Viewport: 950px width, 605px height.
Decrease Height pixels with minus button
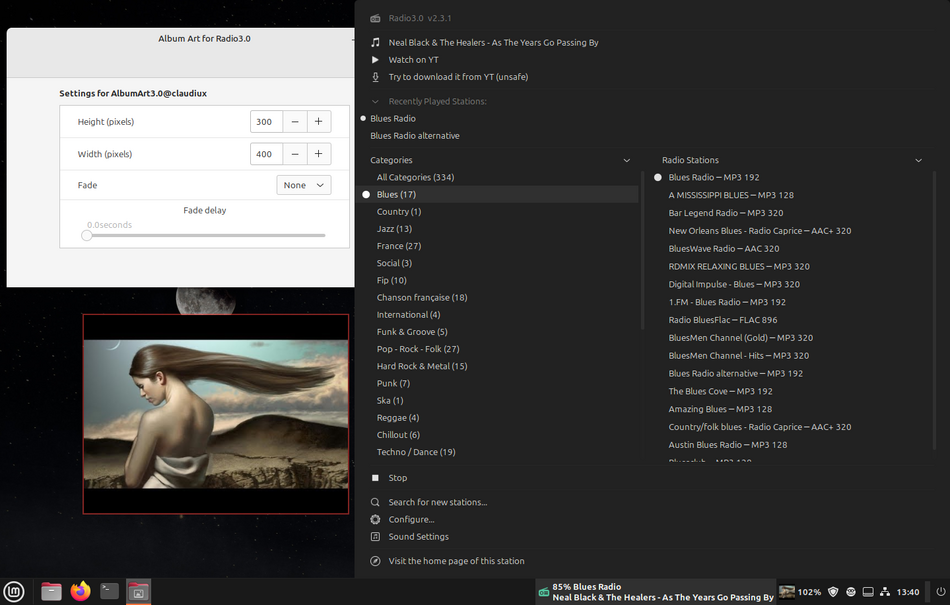point(294,122)
